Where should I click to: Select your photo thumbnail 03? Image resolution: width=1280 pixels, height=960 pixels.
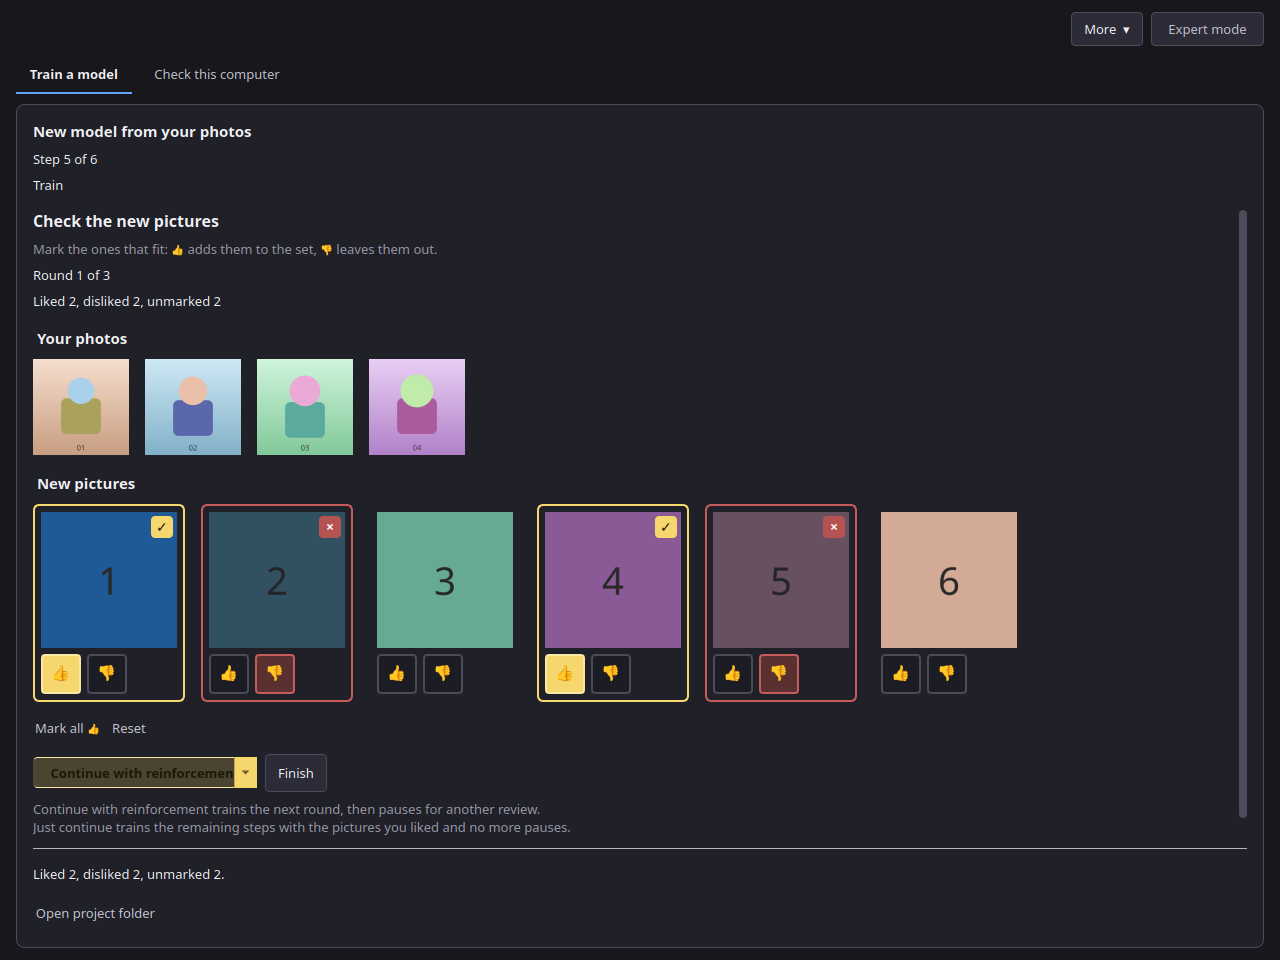click(x=305, y=407)
